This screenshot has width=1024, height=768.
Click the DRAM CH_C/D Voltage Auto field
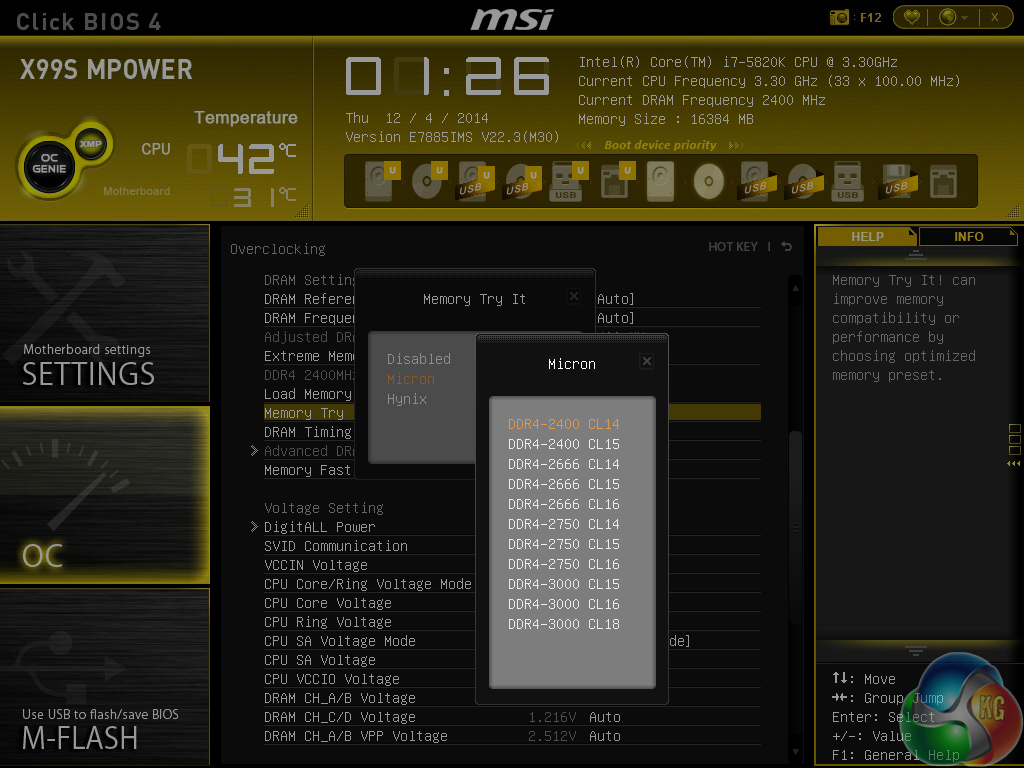(605, 717)
